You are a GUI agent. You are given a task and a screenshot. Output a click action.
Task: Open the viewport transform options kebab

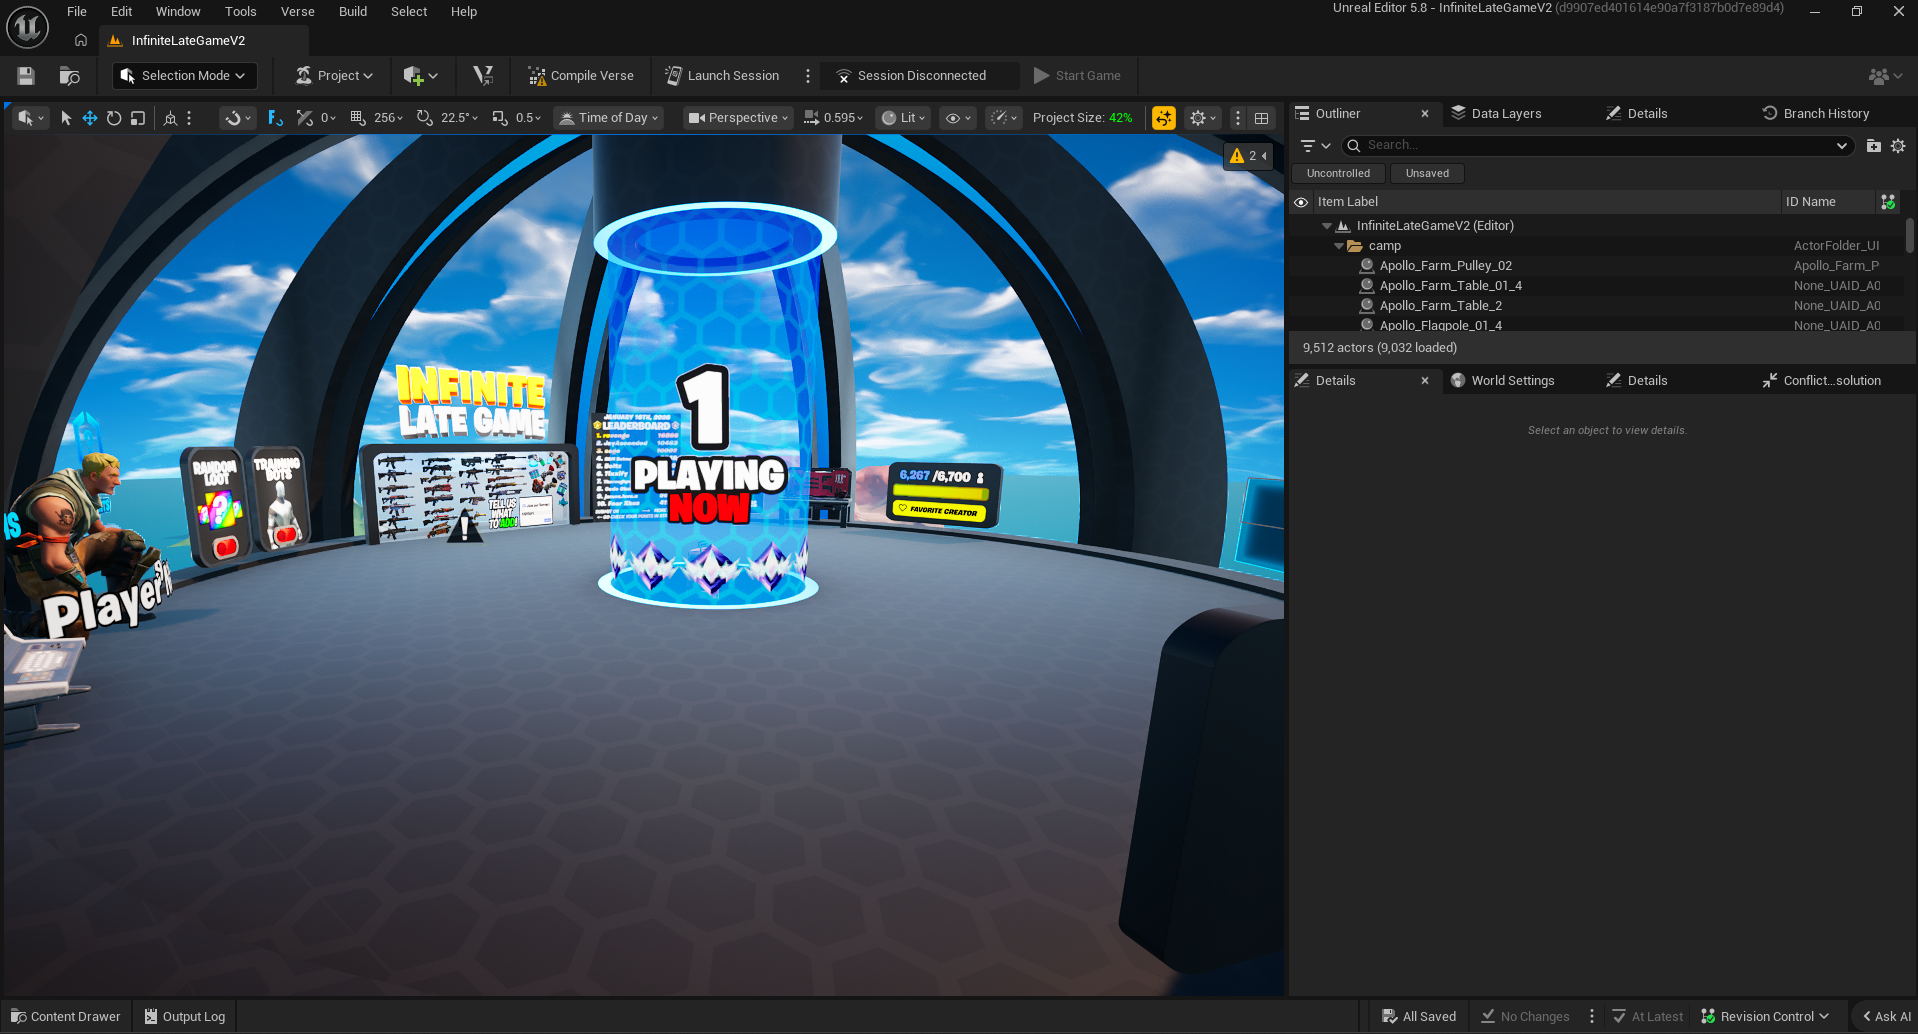click(x=189, y=118)
